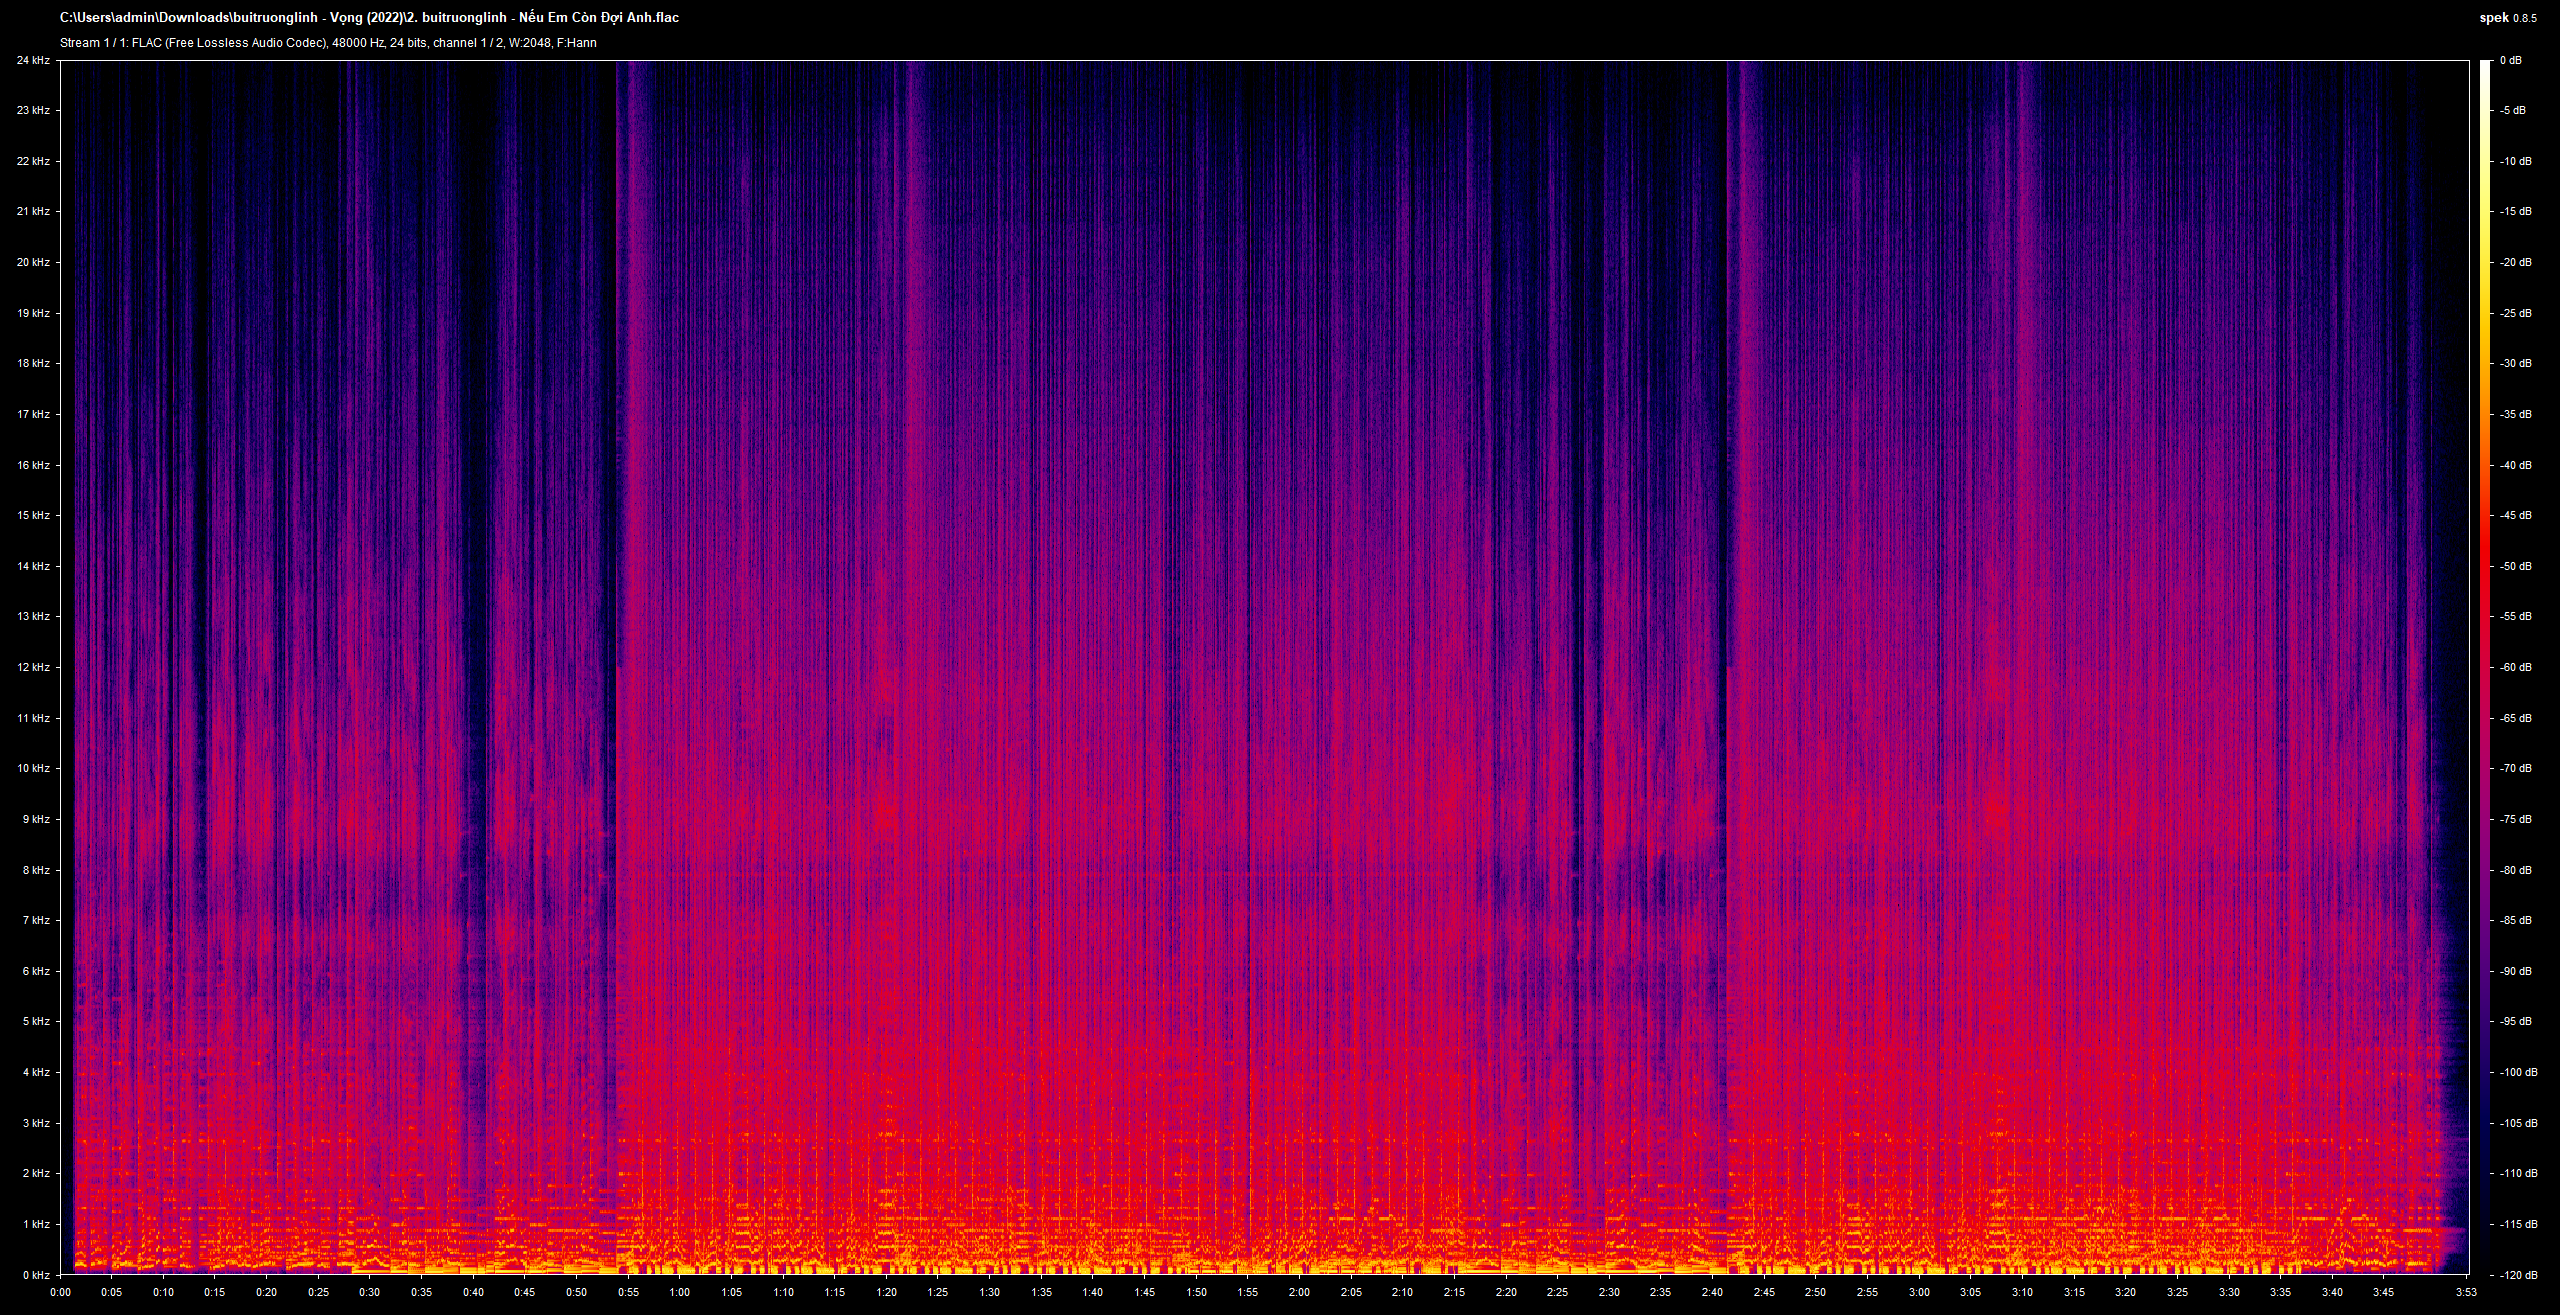Select the 0:55 time axis label
Viewport: 2560px width, 1315px height.
click(627, 1292)
